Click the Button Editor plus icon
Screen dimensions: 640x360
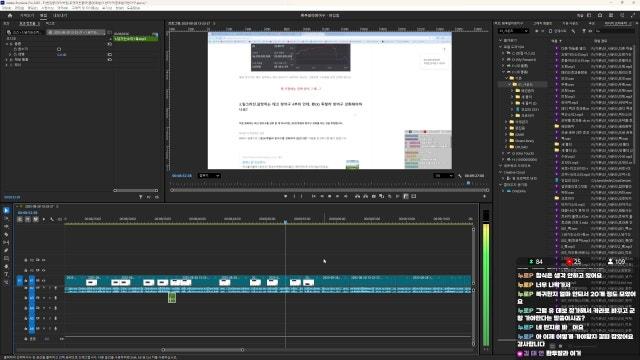click(x=484, y=196)
